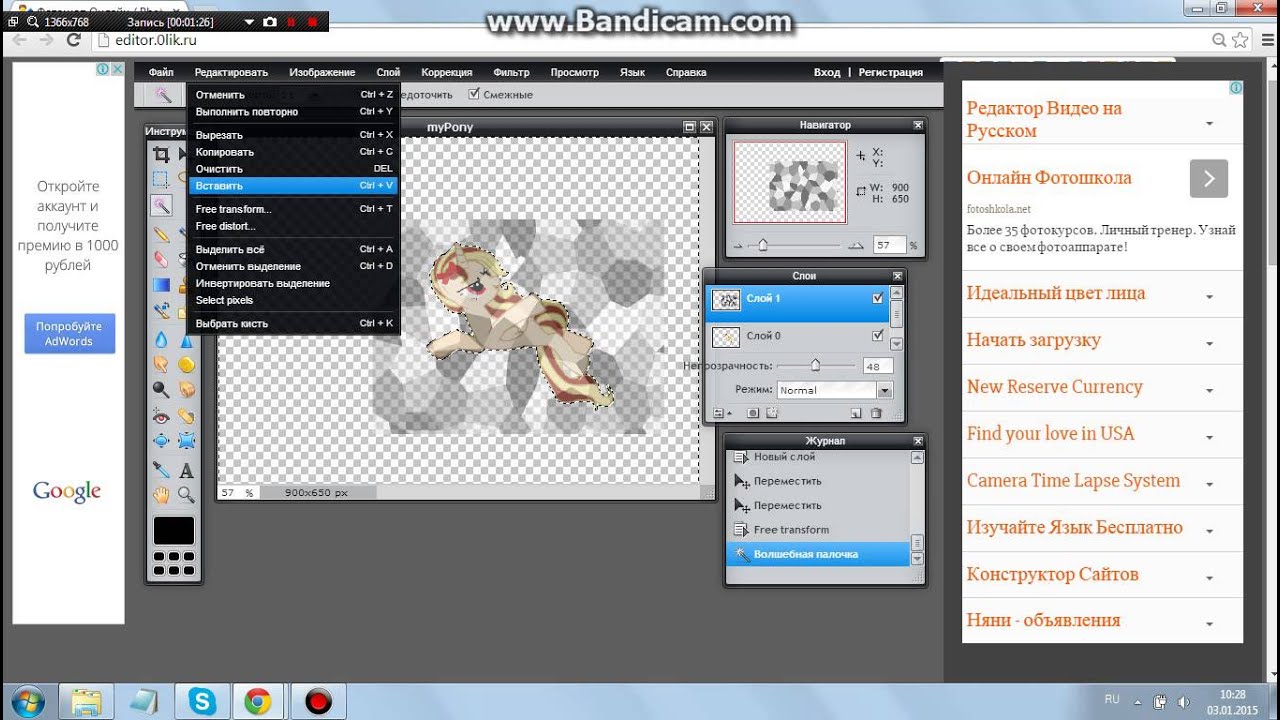Click the browser address bar editor.0lik.ru
The width and height of the screenshot is (1280, 720).
650,40
